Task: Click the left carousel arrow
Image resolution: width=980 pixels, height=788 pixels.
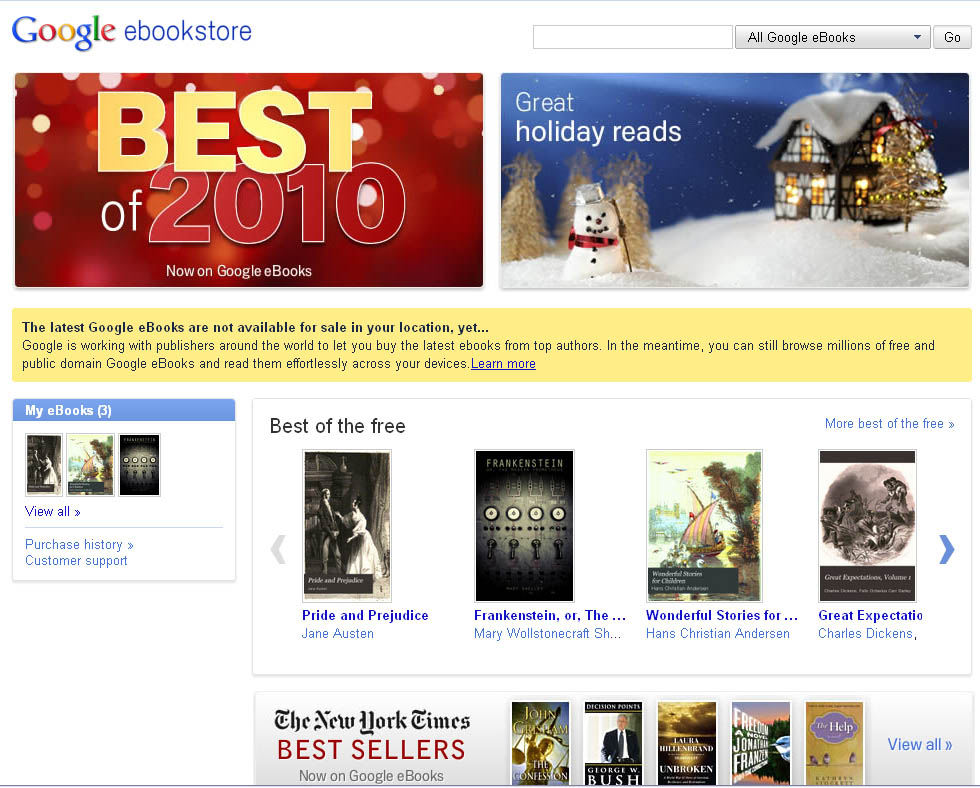Action: click(x=278, y=549)
